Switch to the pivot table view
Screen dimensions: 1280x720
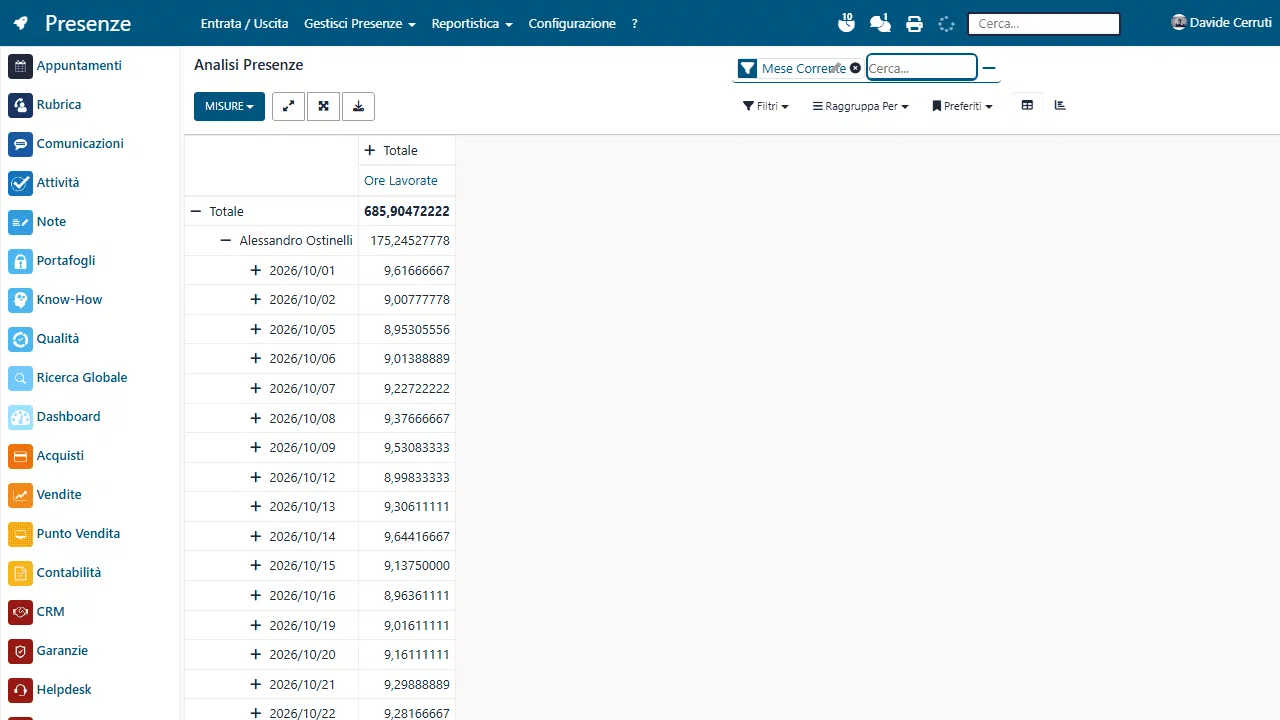(x=1027, y=105)
